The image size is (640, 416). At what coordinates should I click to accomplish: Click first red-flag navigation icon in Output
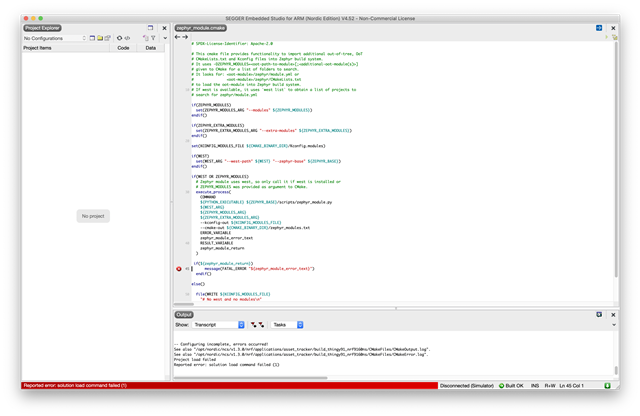(x=253, y=325)
